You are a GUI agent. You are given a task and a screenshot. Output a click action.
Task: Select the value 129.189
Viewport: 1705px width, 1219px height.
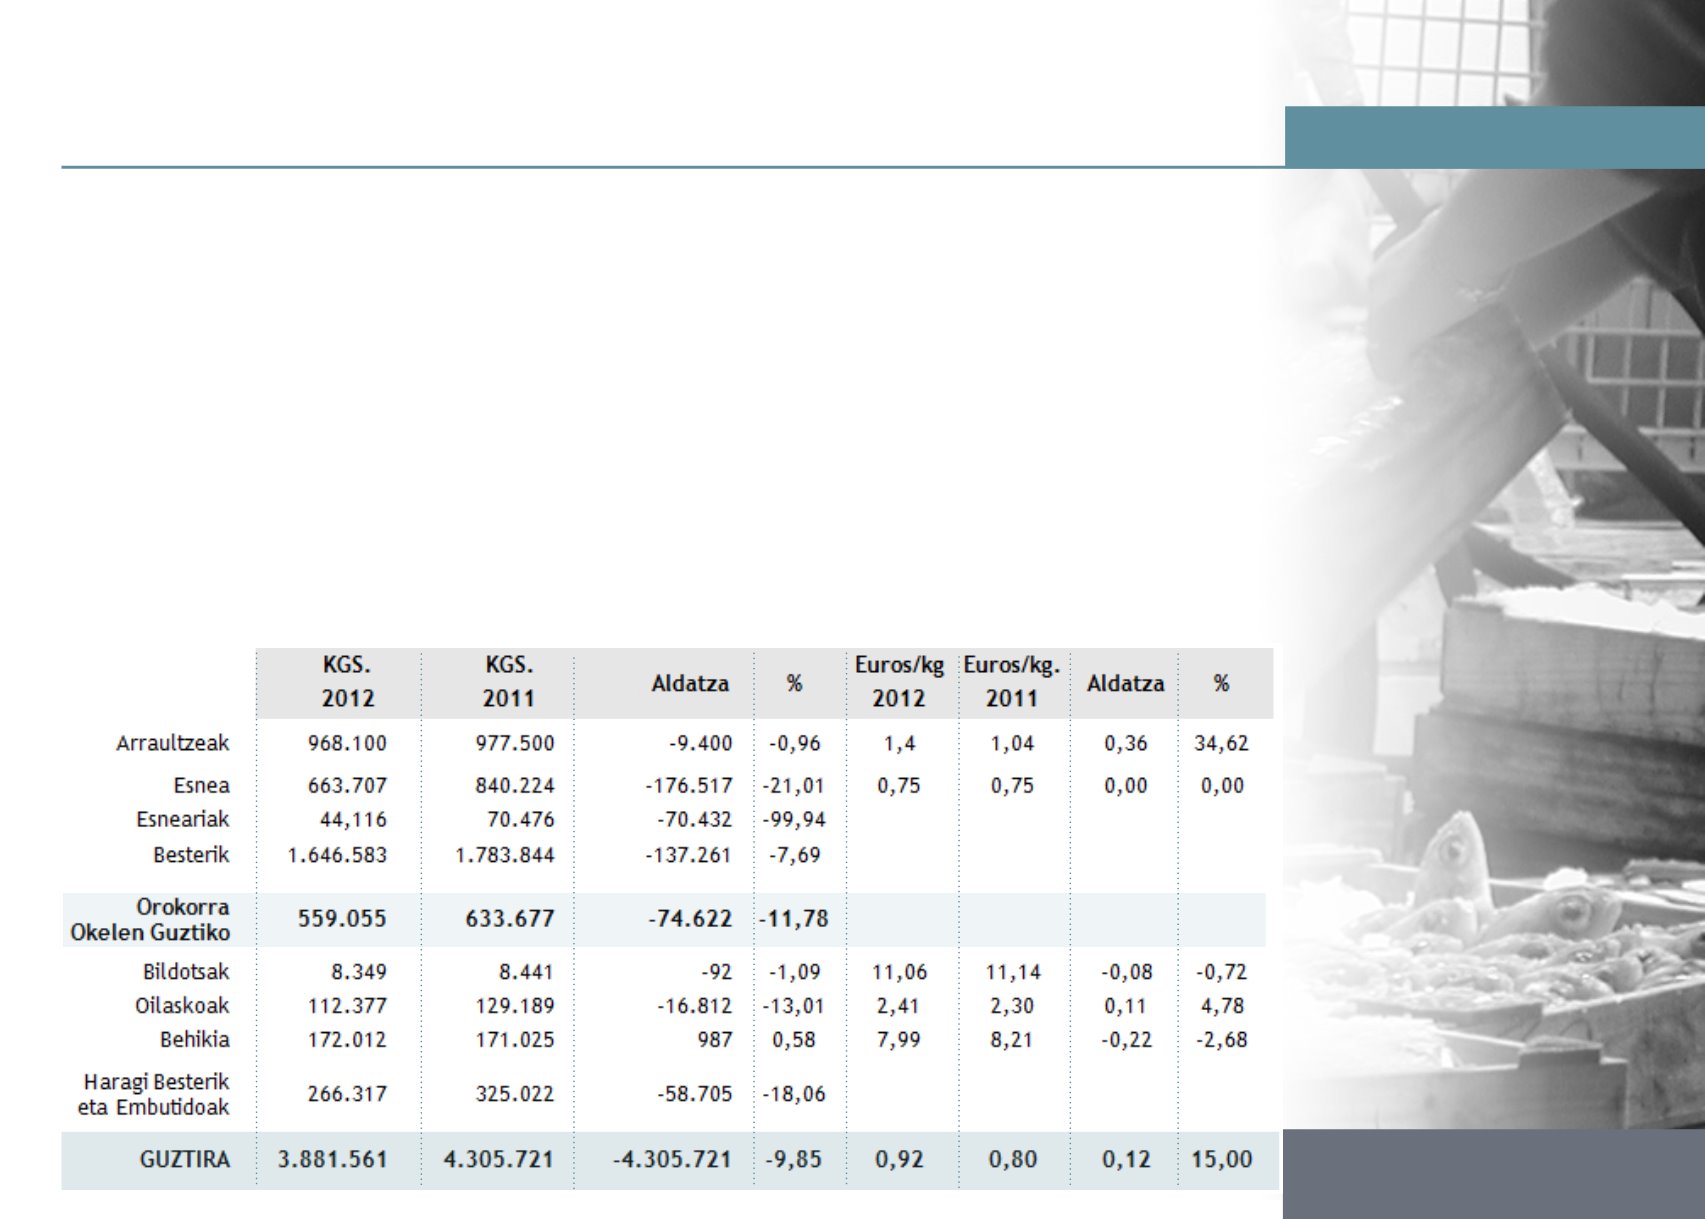tap(514, 1005)
